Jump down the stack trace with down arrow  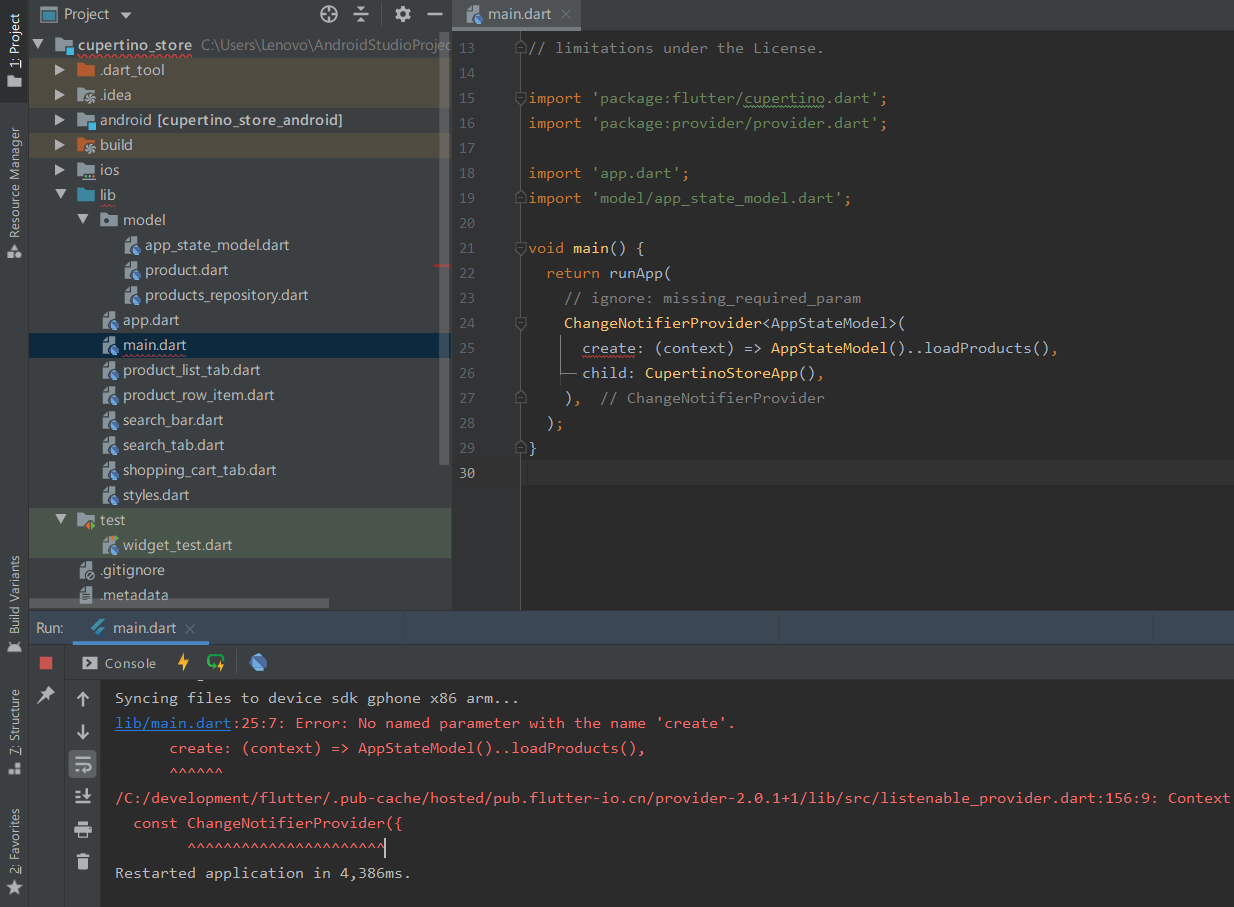83,732
